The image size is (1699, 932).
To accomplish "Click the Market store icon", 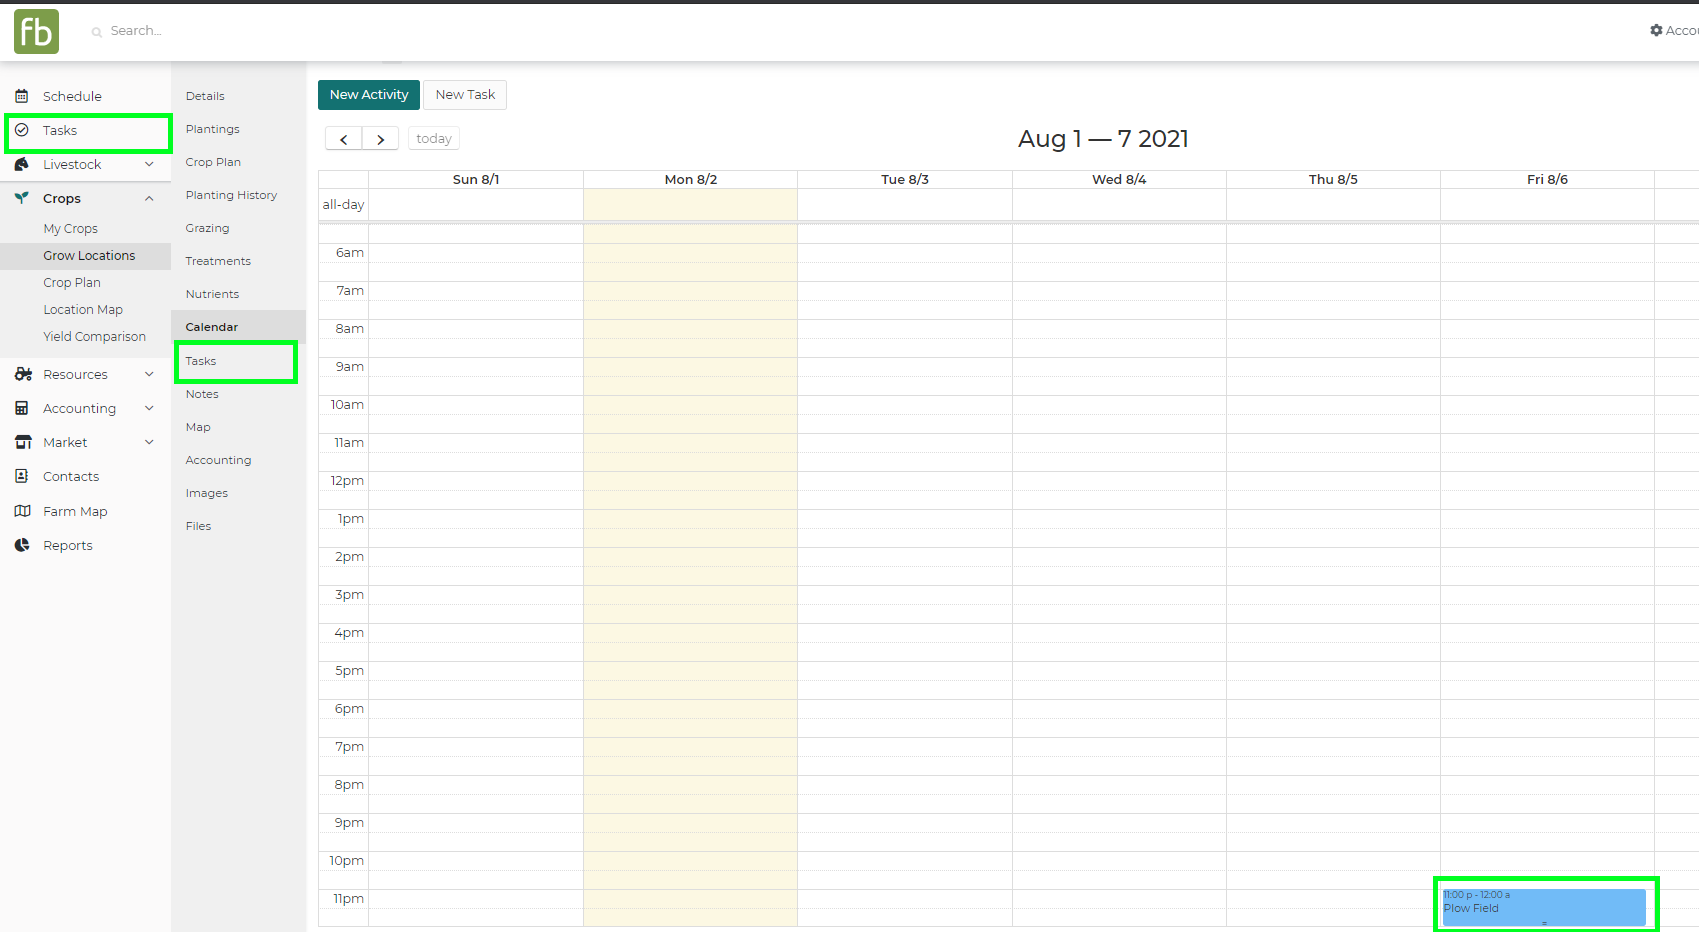I will click(23, 442).
